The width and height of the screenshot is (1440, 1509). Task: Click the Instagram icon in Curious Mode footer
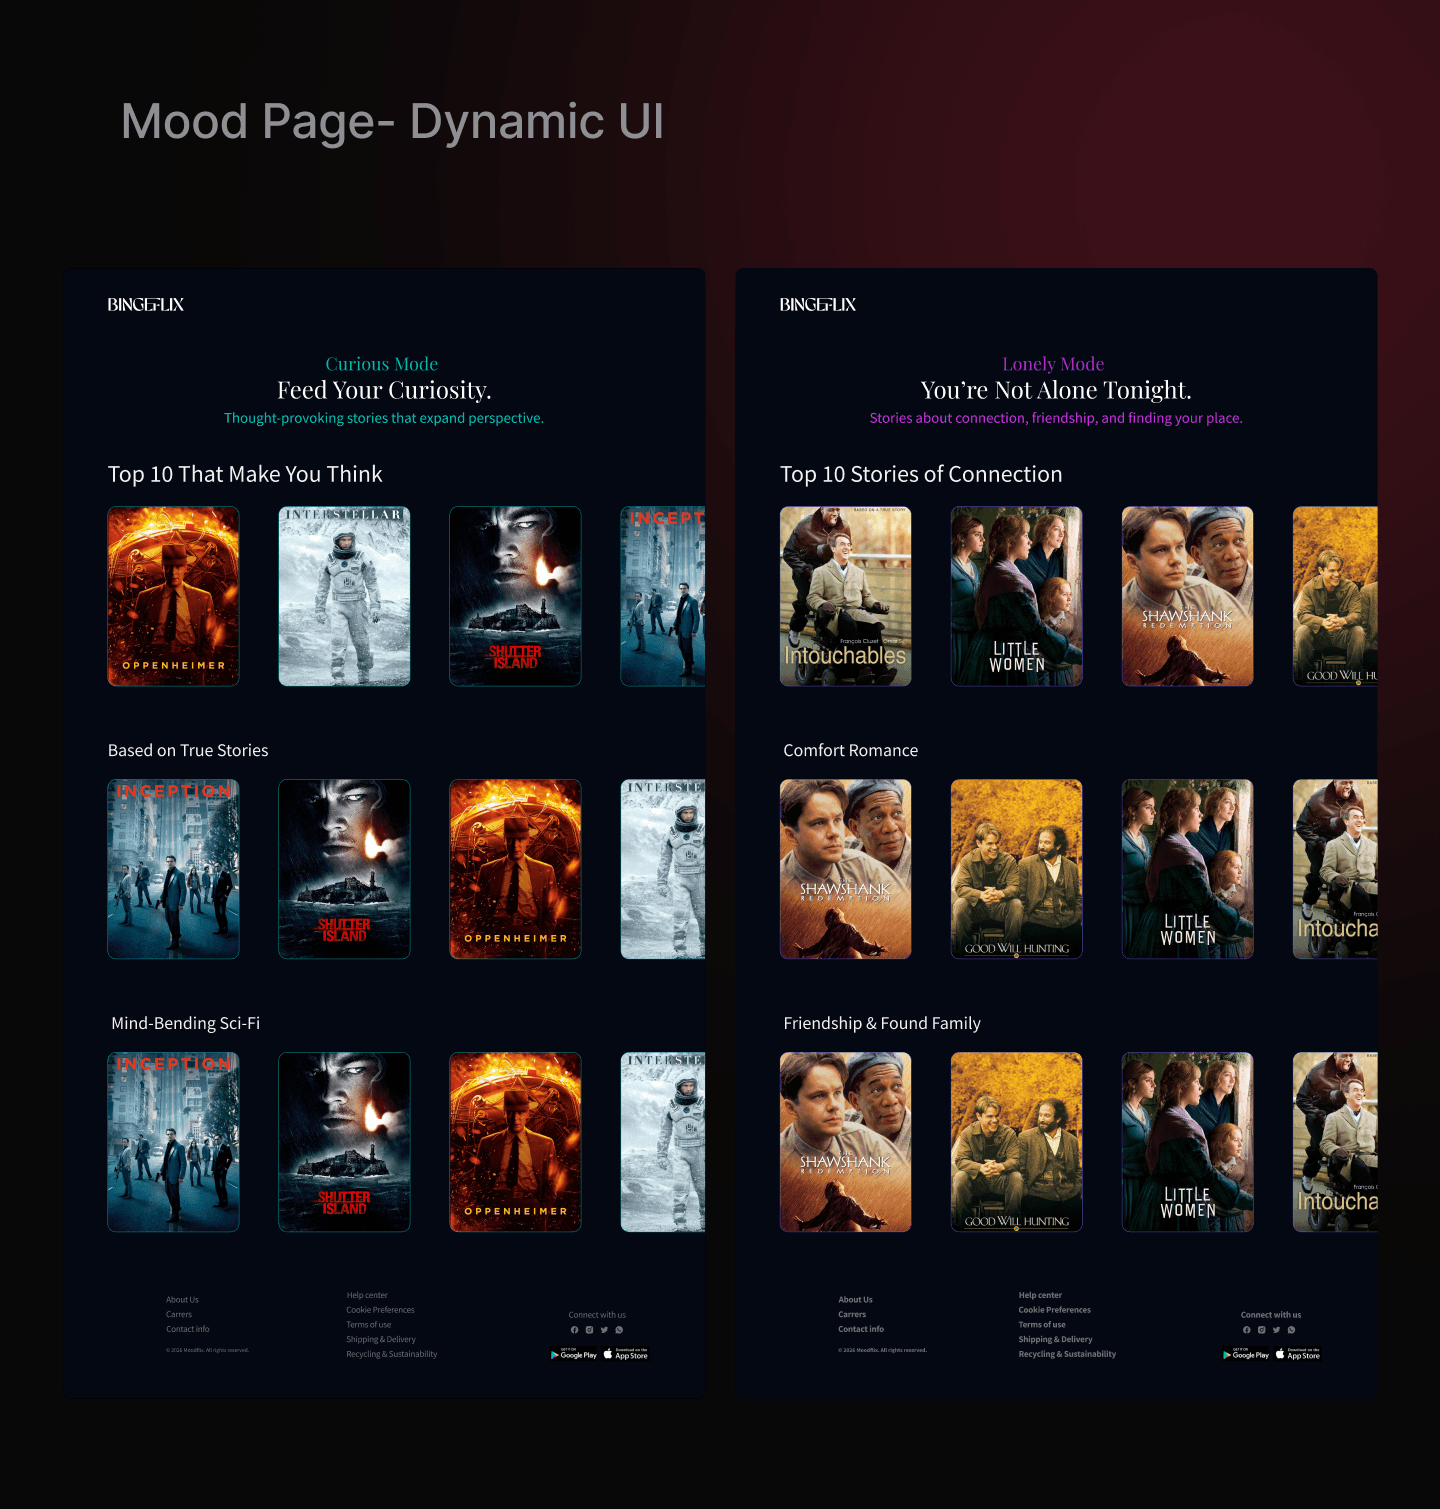589,1330
